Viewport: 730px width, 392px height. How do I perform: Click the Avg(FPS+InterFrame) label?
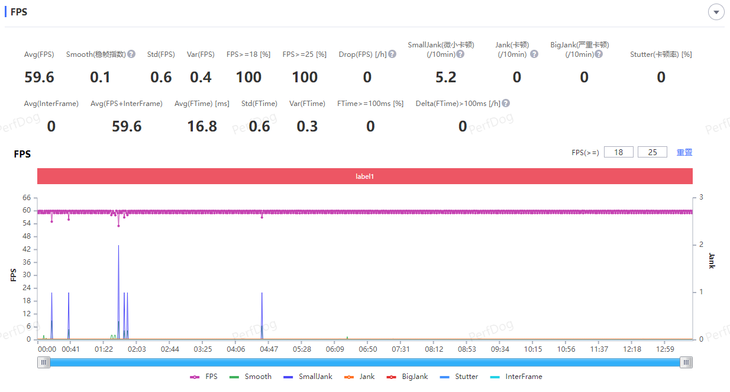pyautogui.click(x=126, y=103)
